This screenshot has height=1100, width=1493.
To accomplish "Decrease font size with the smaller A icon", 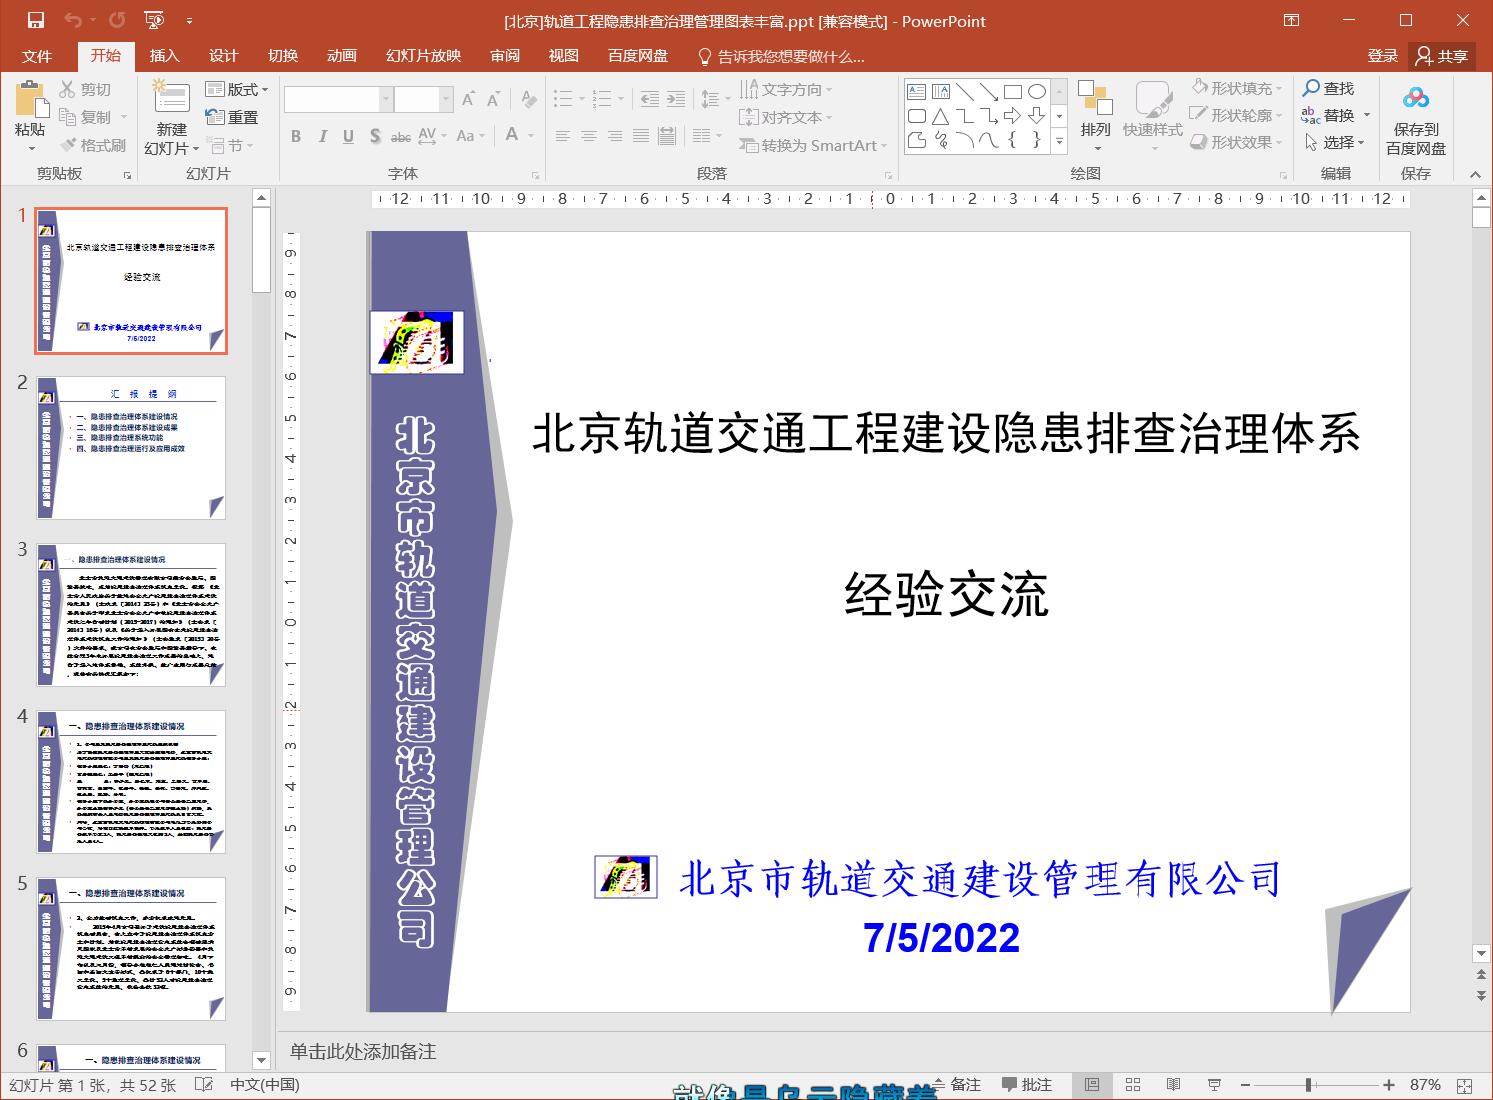I will tap(493, 99).
